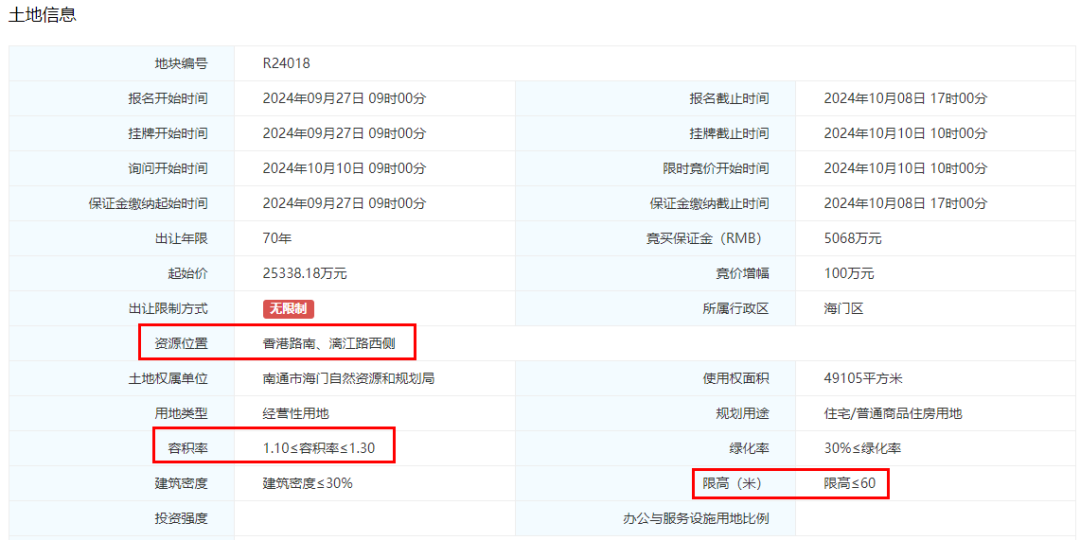The image size is (1080, 540).
Task: Click the 挂牌开始时间 label
Action: tap(167, 134)
